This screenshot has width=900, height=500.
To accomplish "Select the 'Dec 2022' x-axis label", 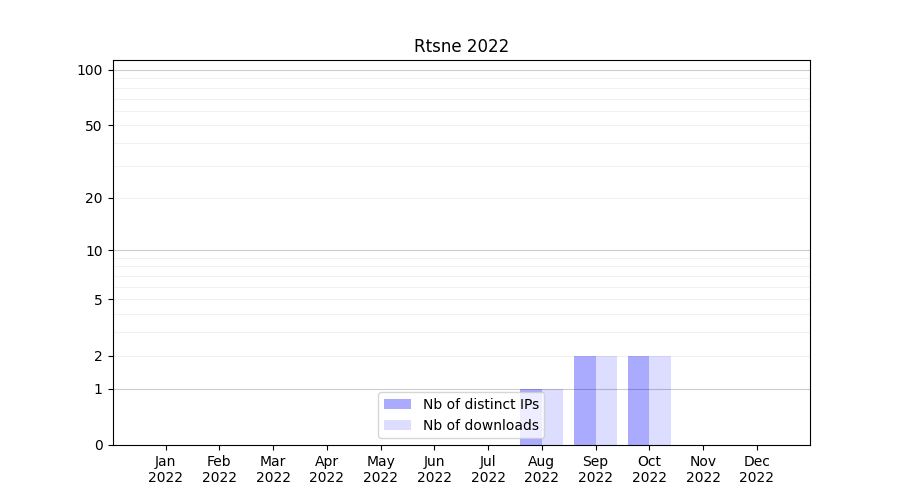I will 756,469.
